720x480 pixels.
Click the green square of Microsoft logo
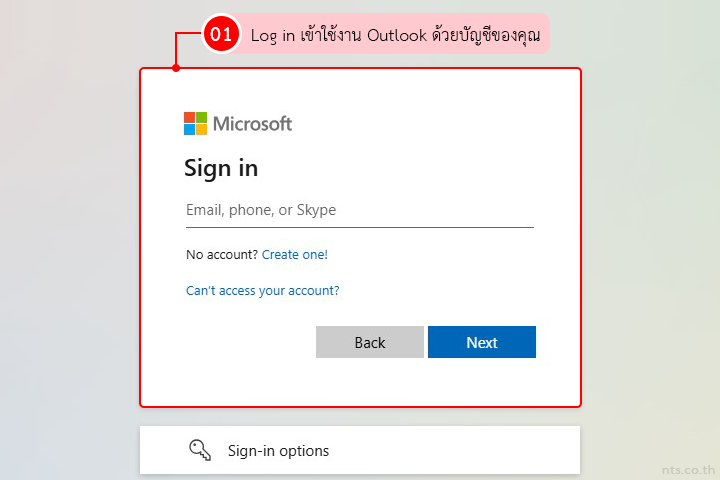(201, 117)
